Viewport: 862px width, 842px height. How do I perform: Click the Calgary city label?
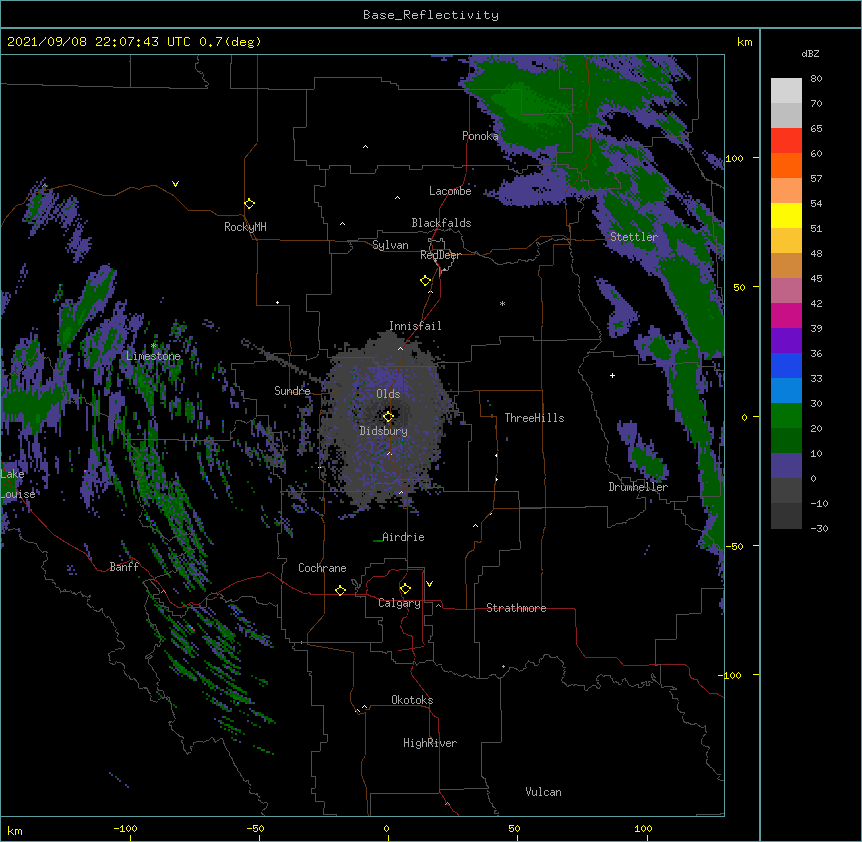coord(399,603)
